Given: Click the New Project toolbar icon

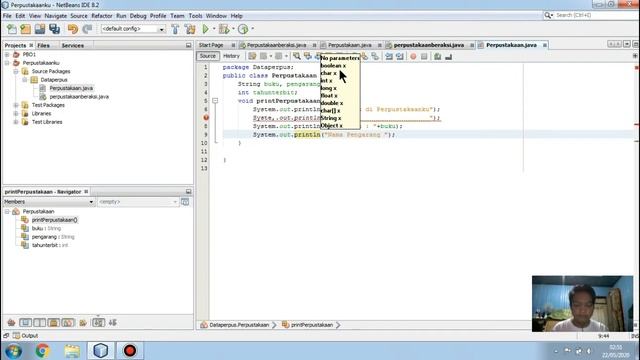Looking at the screenshot, I should coord(25,29).
